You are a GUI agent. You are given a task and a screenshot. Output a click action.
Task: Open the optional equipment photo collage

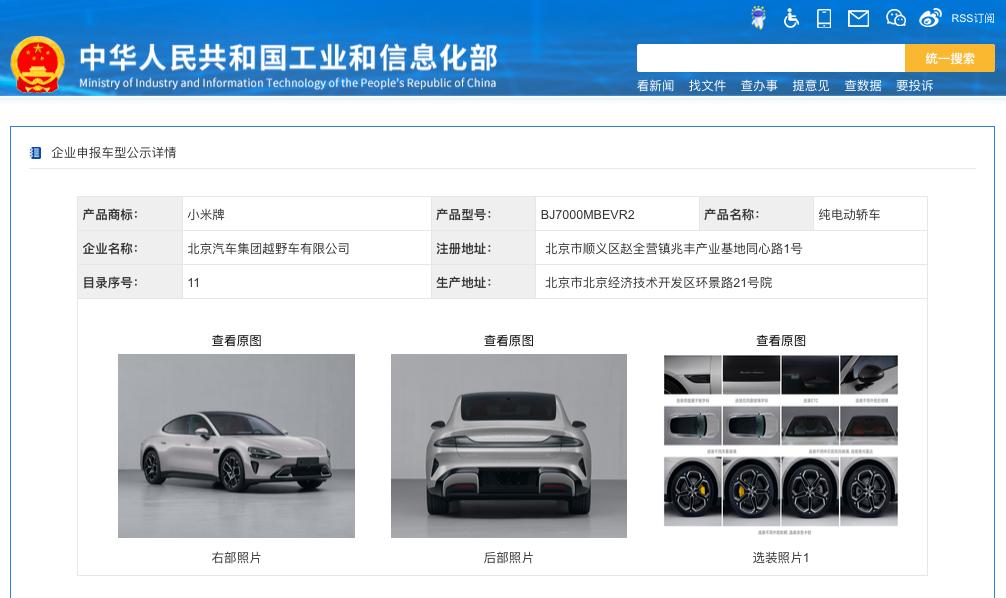[x=781, y=445]
